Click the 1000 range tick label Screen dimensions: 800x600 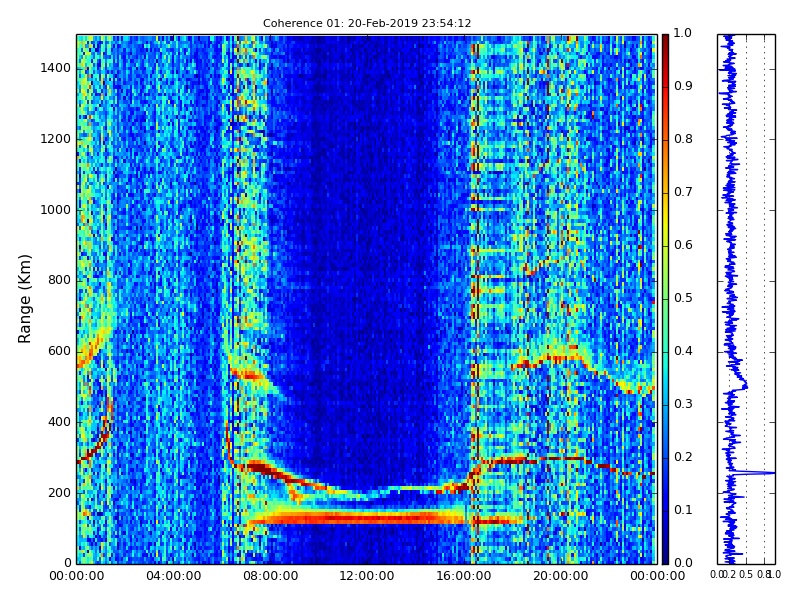pyautogui.click(x=55, y=210)
